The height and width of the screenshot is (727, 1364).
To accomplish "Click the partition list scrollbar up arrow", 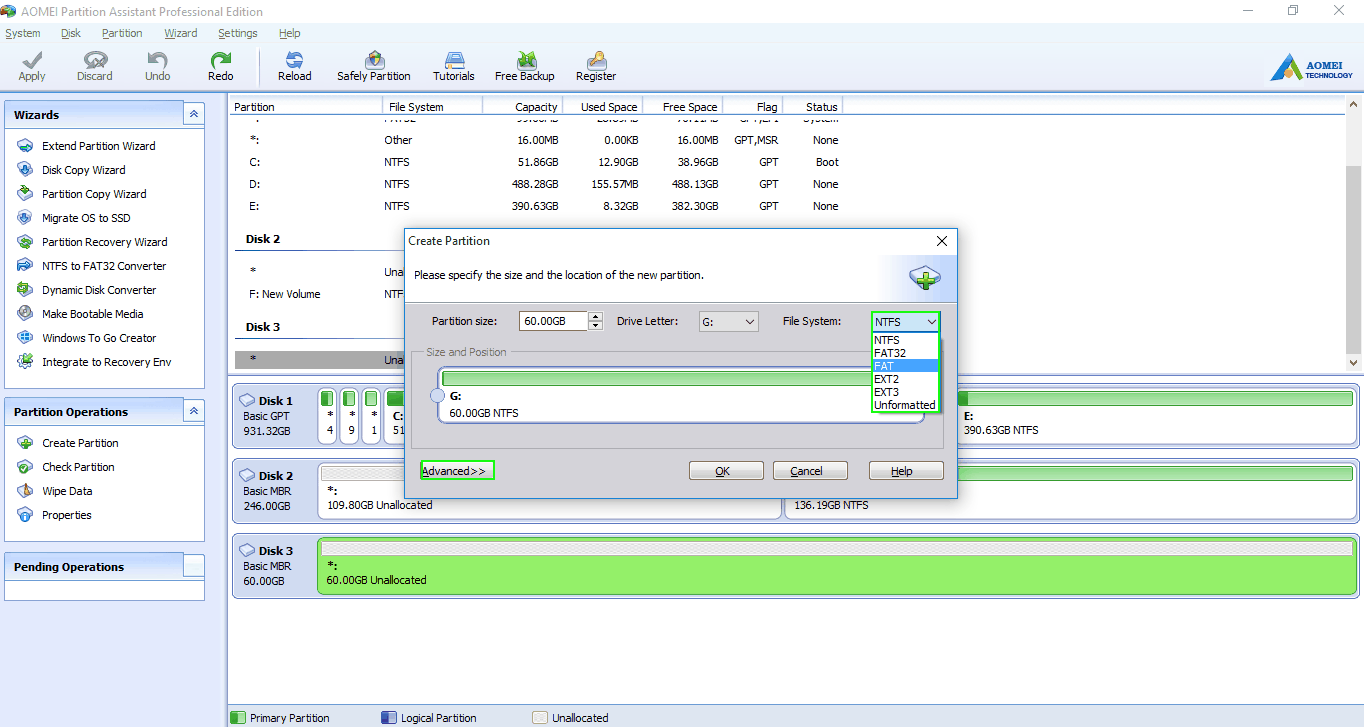I will (1354, 105).
